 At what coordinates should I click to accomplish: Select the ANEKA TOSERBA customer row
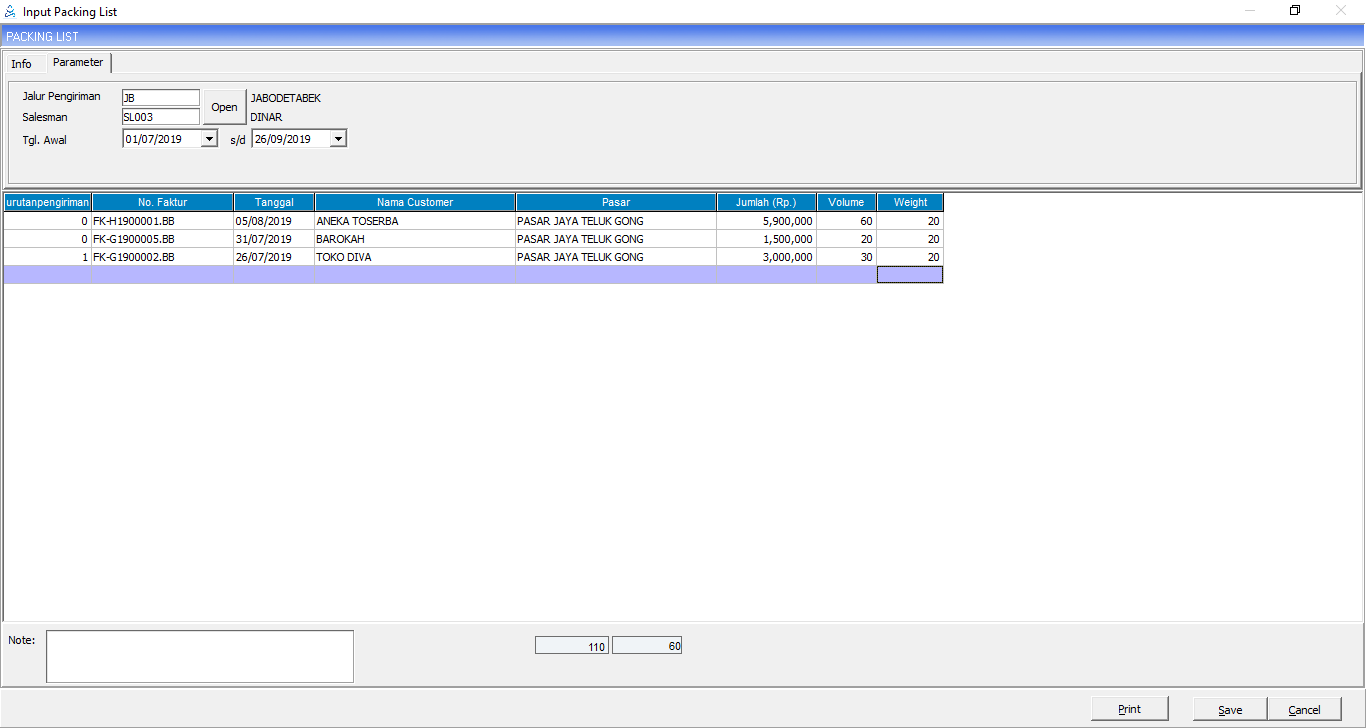tap(414, 221)
